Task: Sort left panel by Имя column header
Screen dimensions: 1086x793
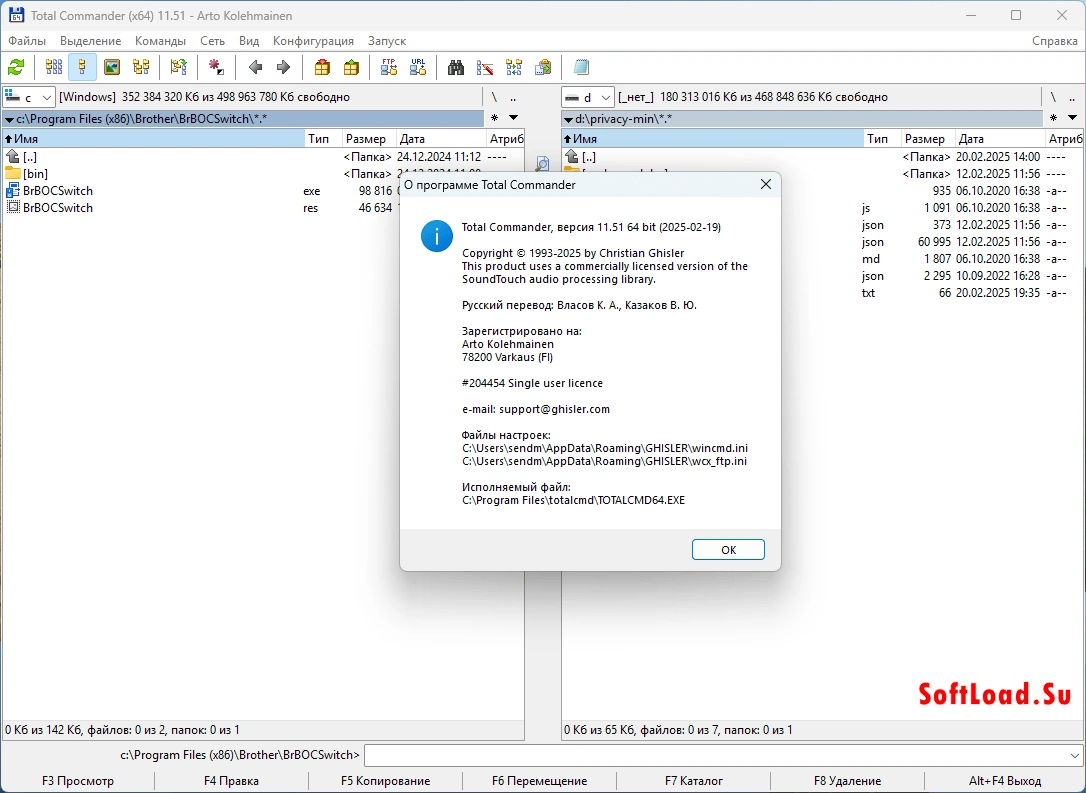Action: tap(154, 139)
